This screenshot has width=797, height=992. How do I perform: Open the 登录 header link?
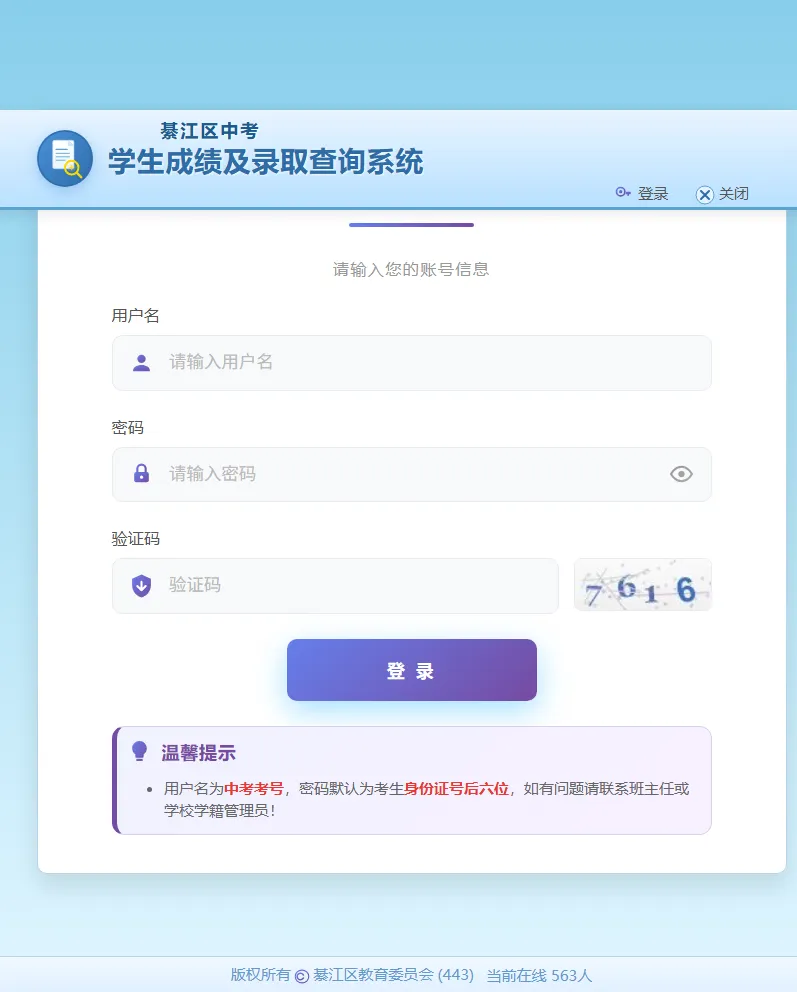coord(652,194)
